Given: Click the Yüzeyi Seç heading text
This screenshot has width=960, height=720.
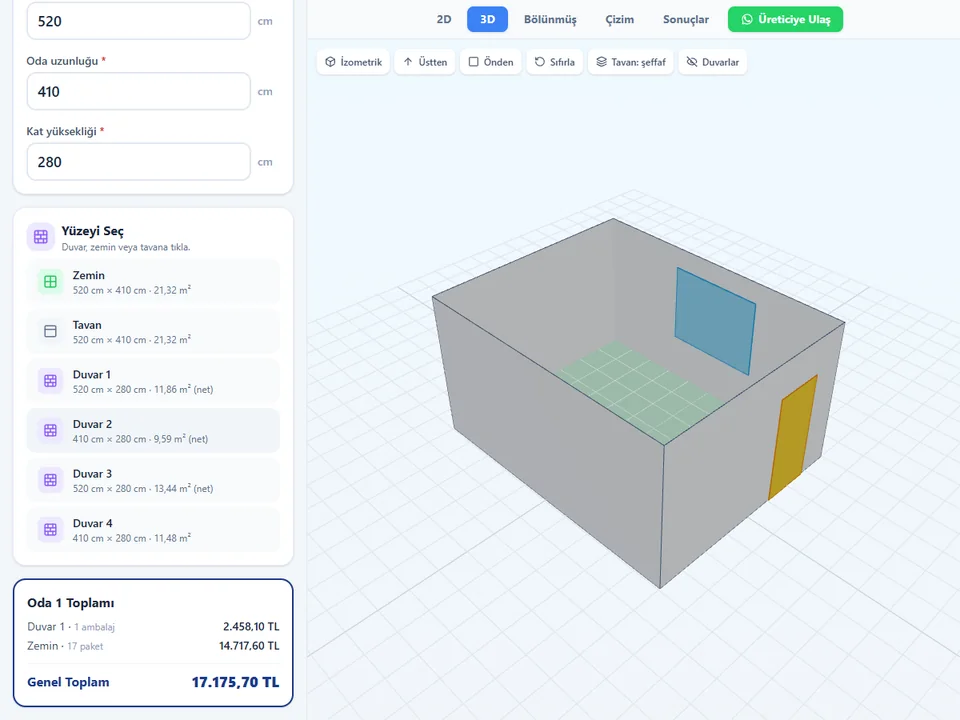Looking at the screenshot, I should point(92,231).
